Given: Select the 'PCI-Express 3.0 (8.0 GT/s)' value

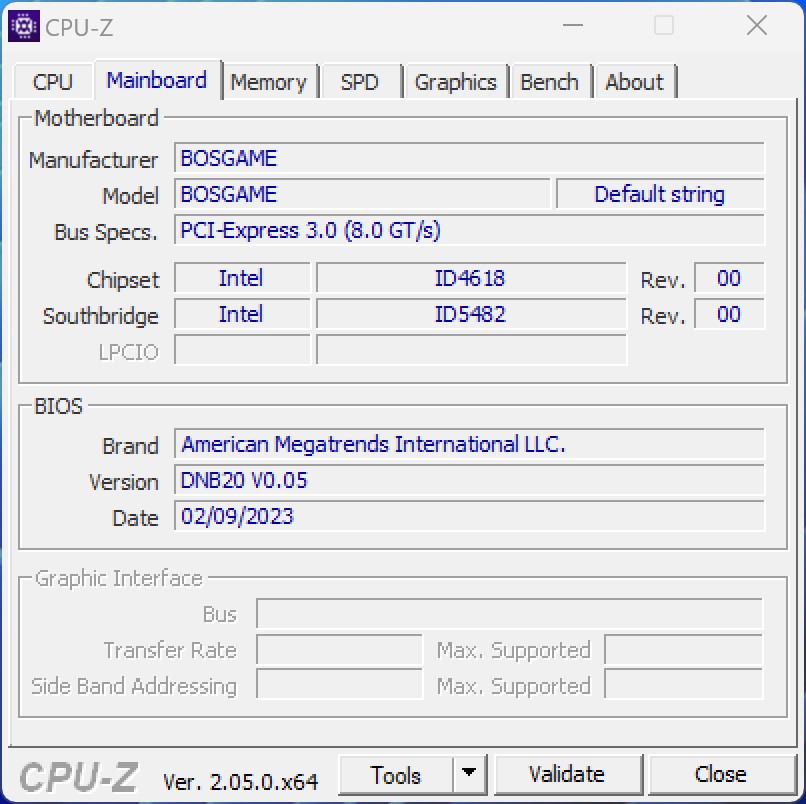Looking at the screenshot, I should (469, 230).
